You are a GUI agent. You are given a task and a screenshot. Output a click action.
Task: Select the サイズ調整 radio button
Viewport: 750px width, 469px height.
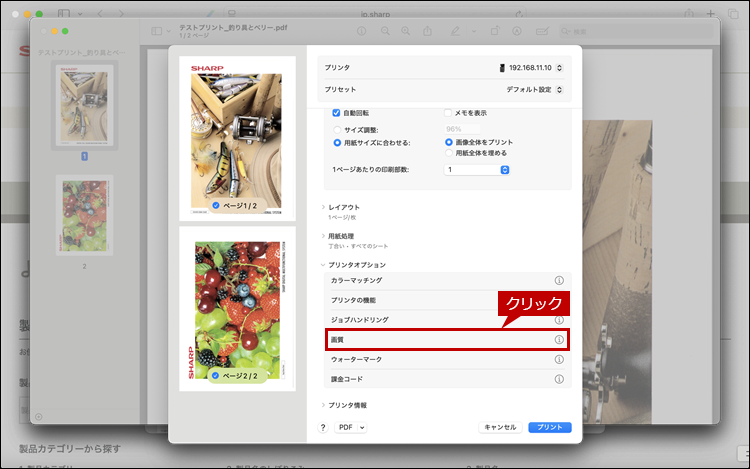[x=336, y=129]
